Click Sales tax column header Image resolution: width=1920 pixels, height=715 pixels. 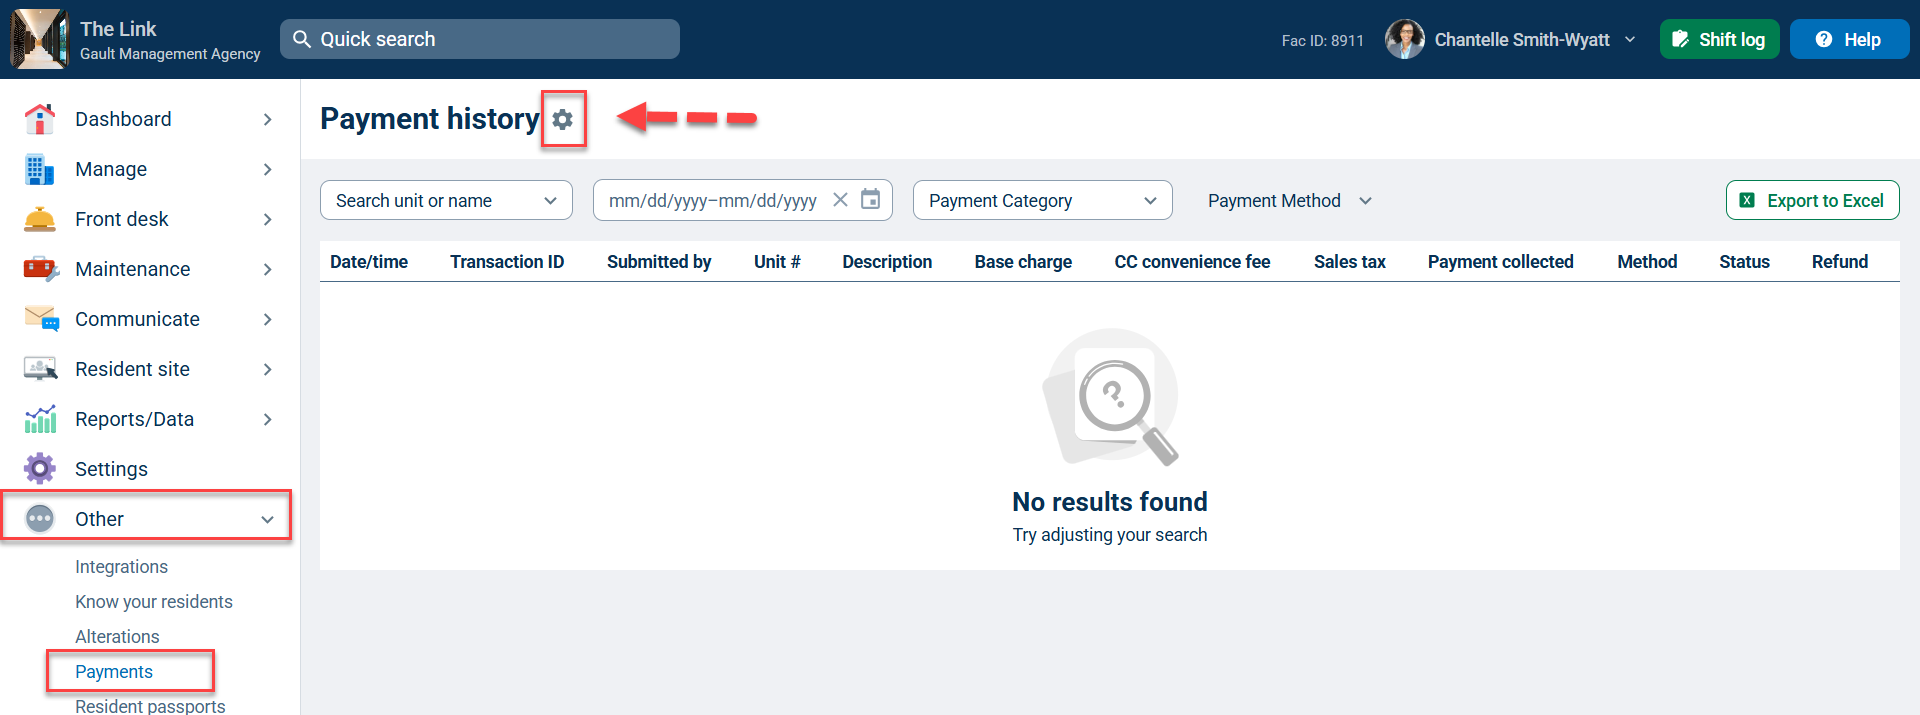[1350, 262]
